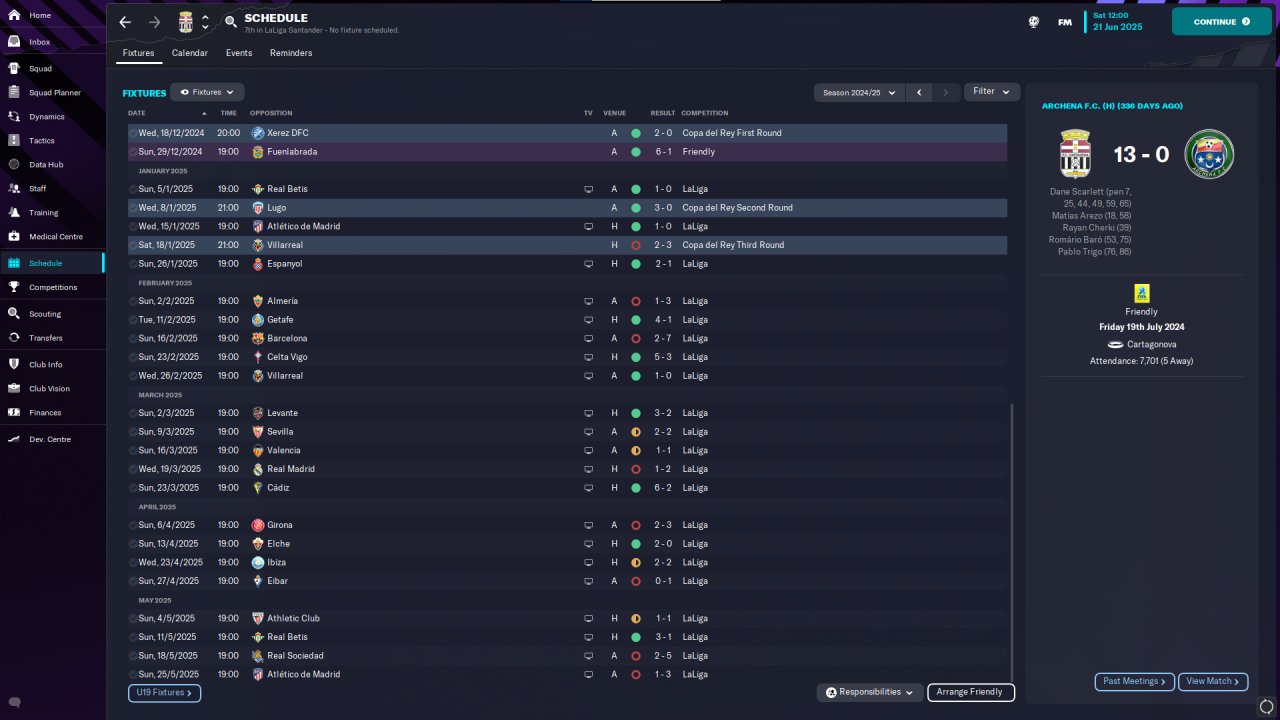Open the help icon beside FM
Image resolution: width=1280 pixels, height=720 pixels.
tap(1034, 22)
